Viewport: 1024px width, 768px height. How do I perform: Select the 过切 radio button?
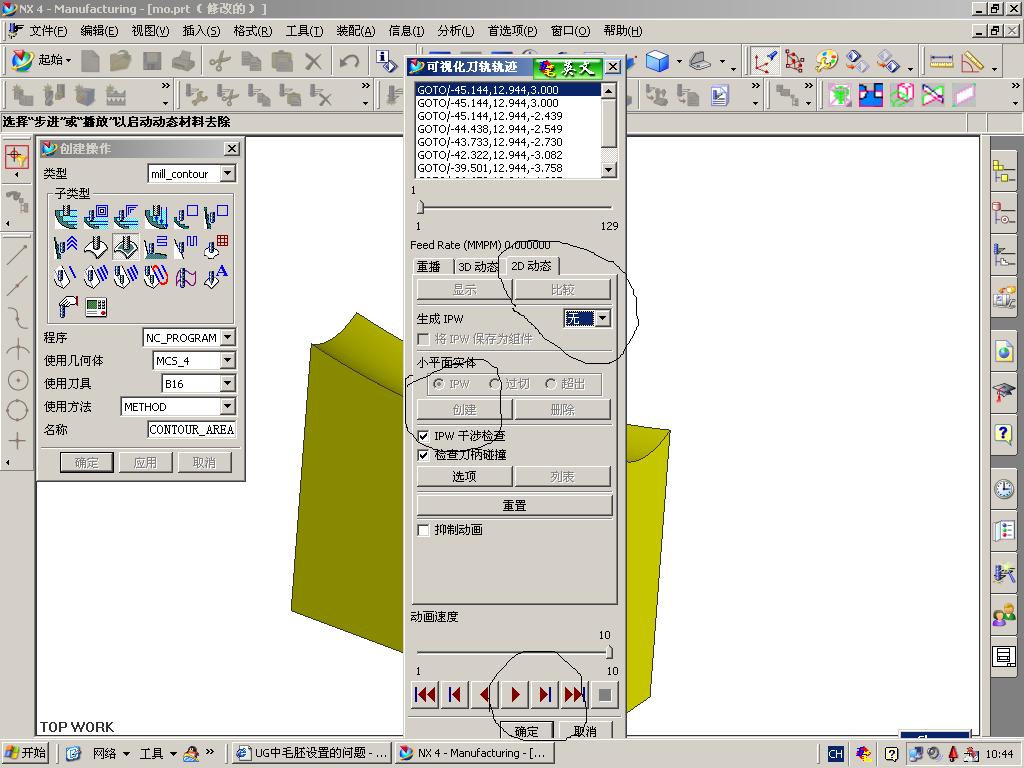494,384
